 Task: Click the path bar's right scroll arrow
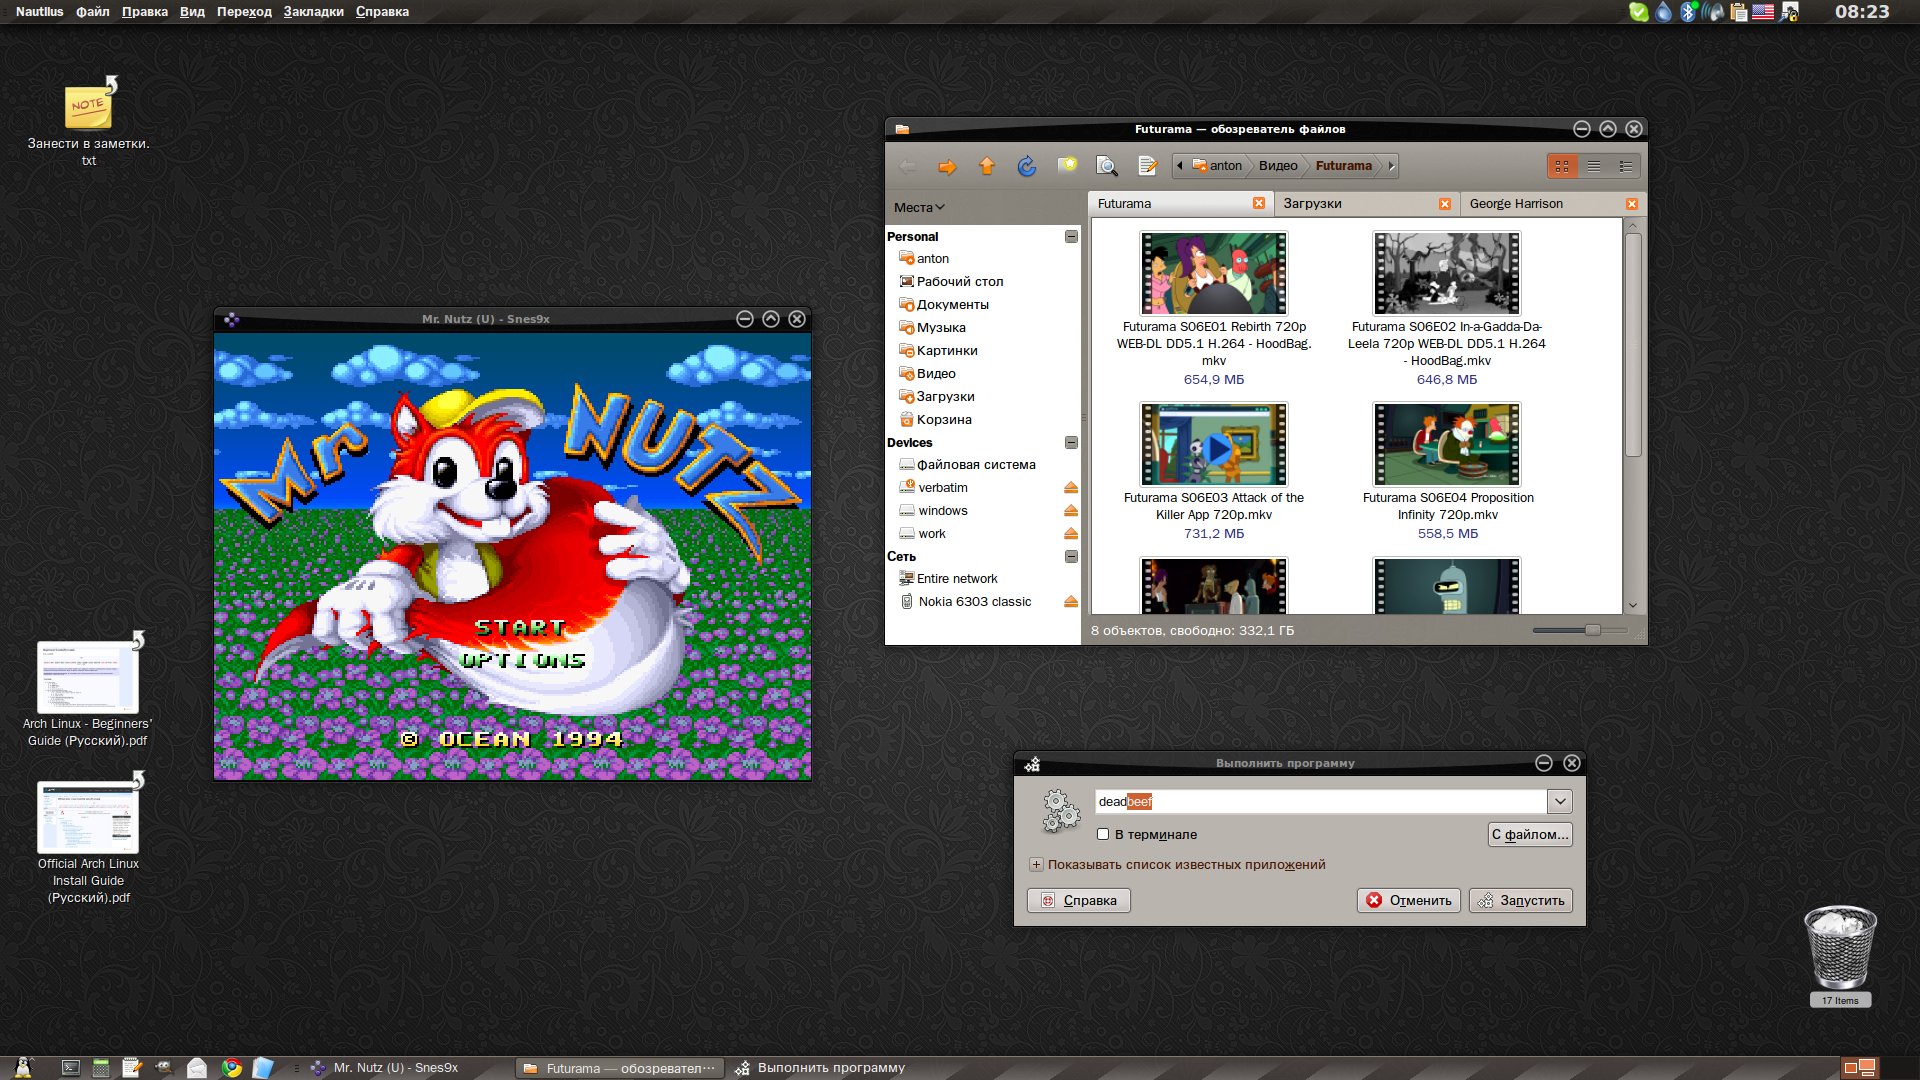click(x=1391, y=166)
